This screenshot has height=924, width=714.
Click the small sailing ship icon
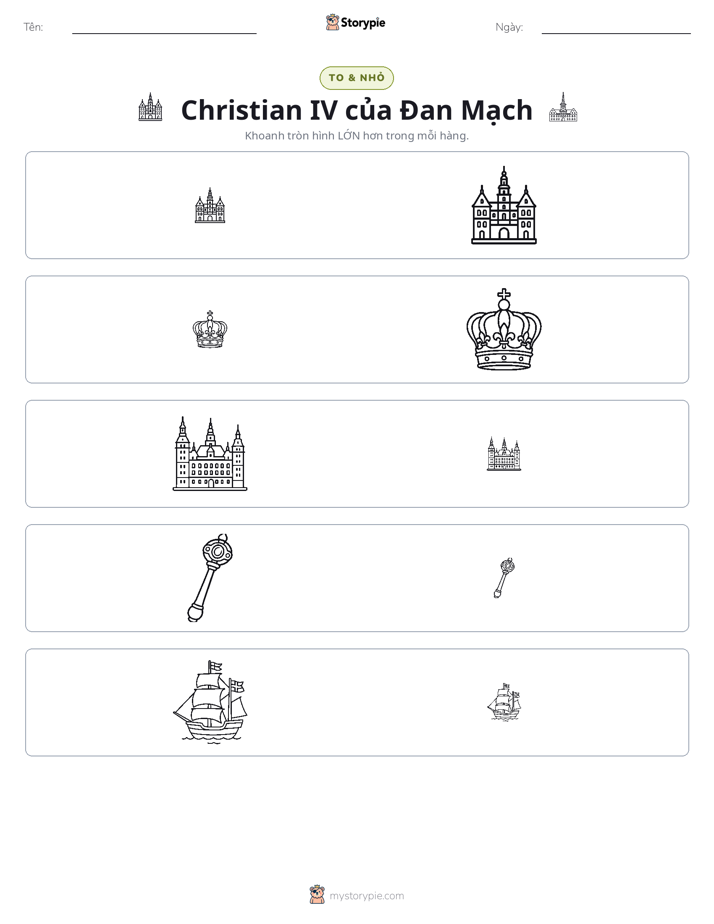504,702
